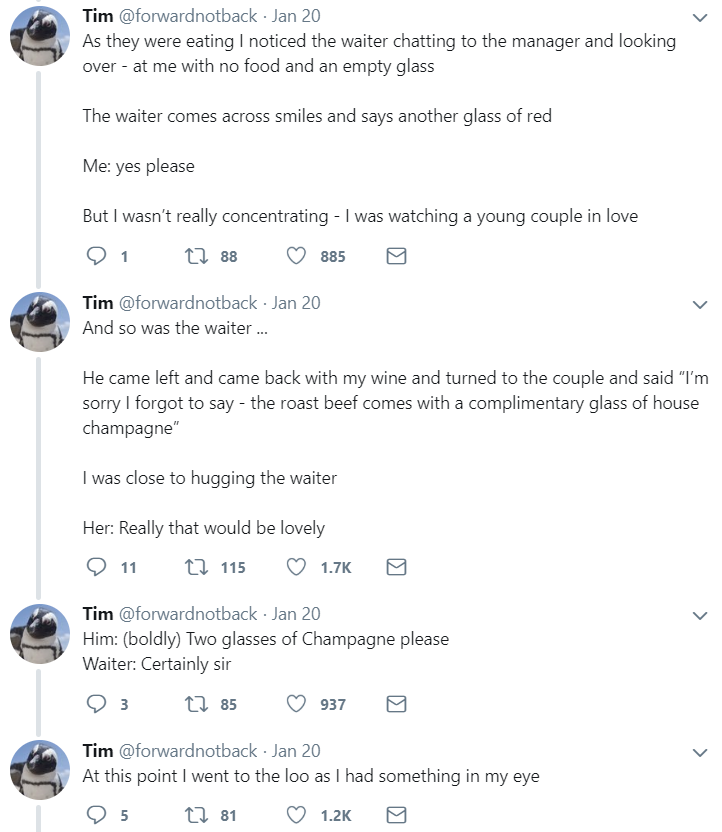Expand more options on 'And so was the waiter' tweet
The image size is (722, 832).
[700, 305]
